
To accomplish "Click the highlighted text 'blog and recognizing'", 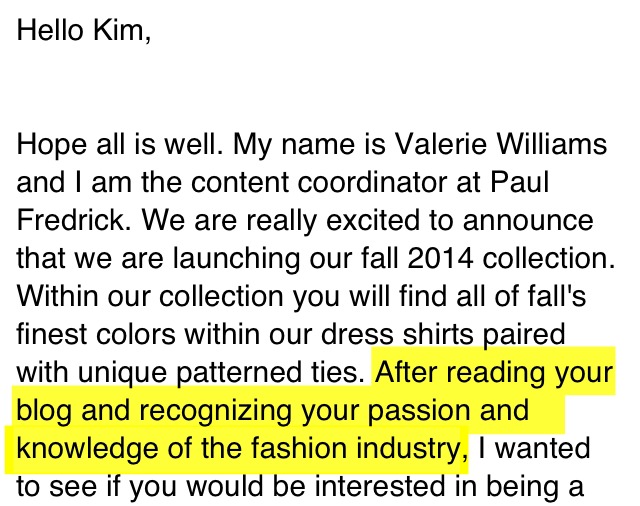I will [153, 411].
